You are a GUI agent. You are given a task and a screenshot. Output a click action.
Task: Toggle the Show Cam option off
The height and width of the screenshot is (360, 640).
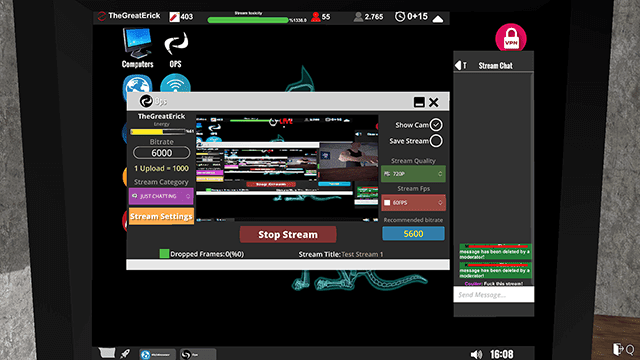click(436, 124)
